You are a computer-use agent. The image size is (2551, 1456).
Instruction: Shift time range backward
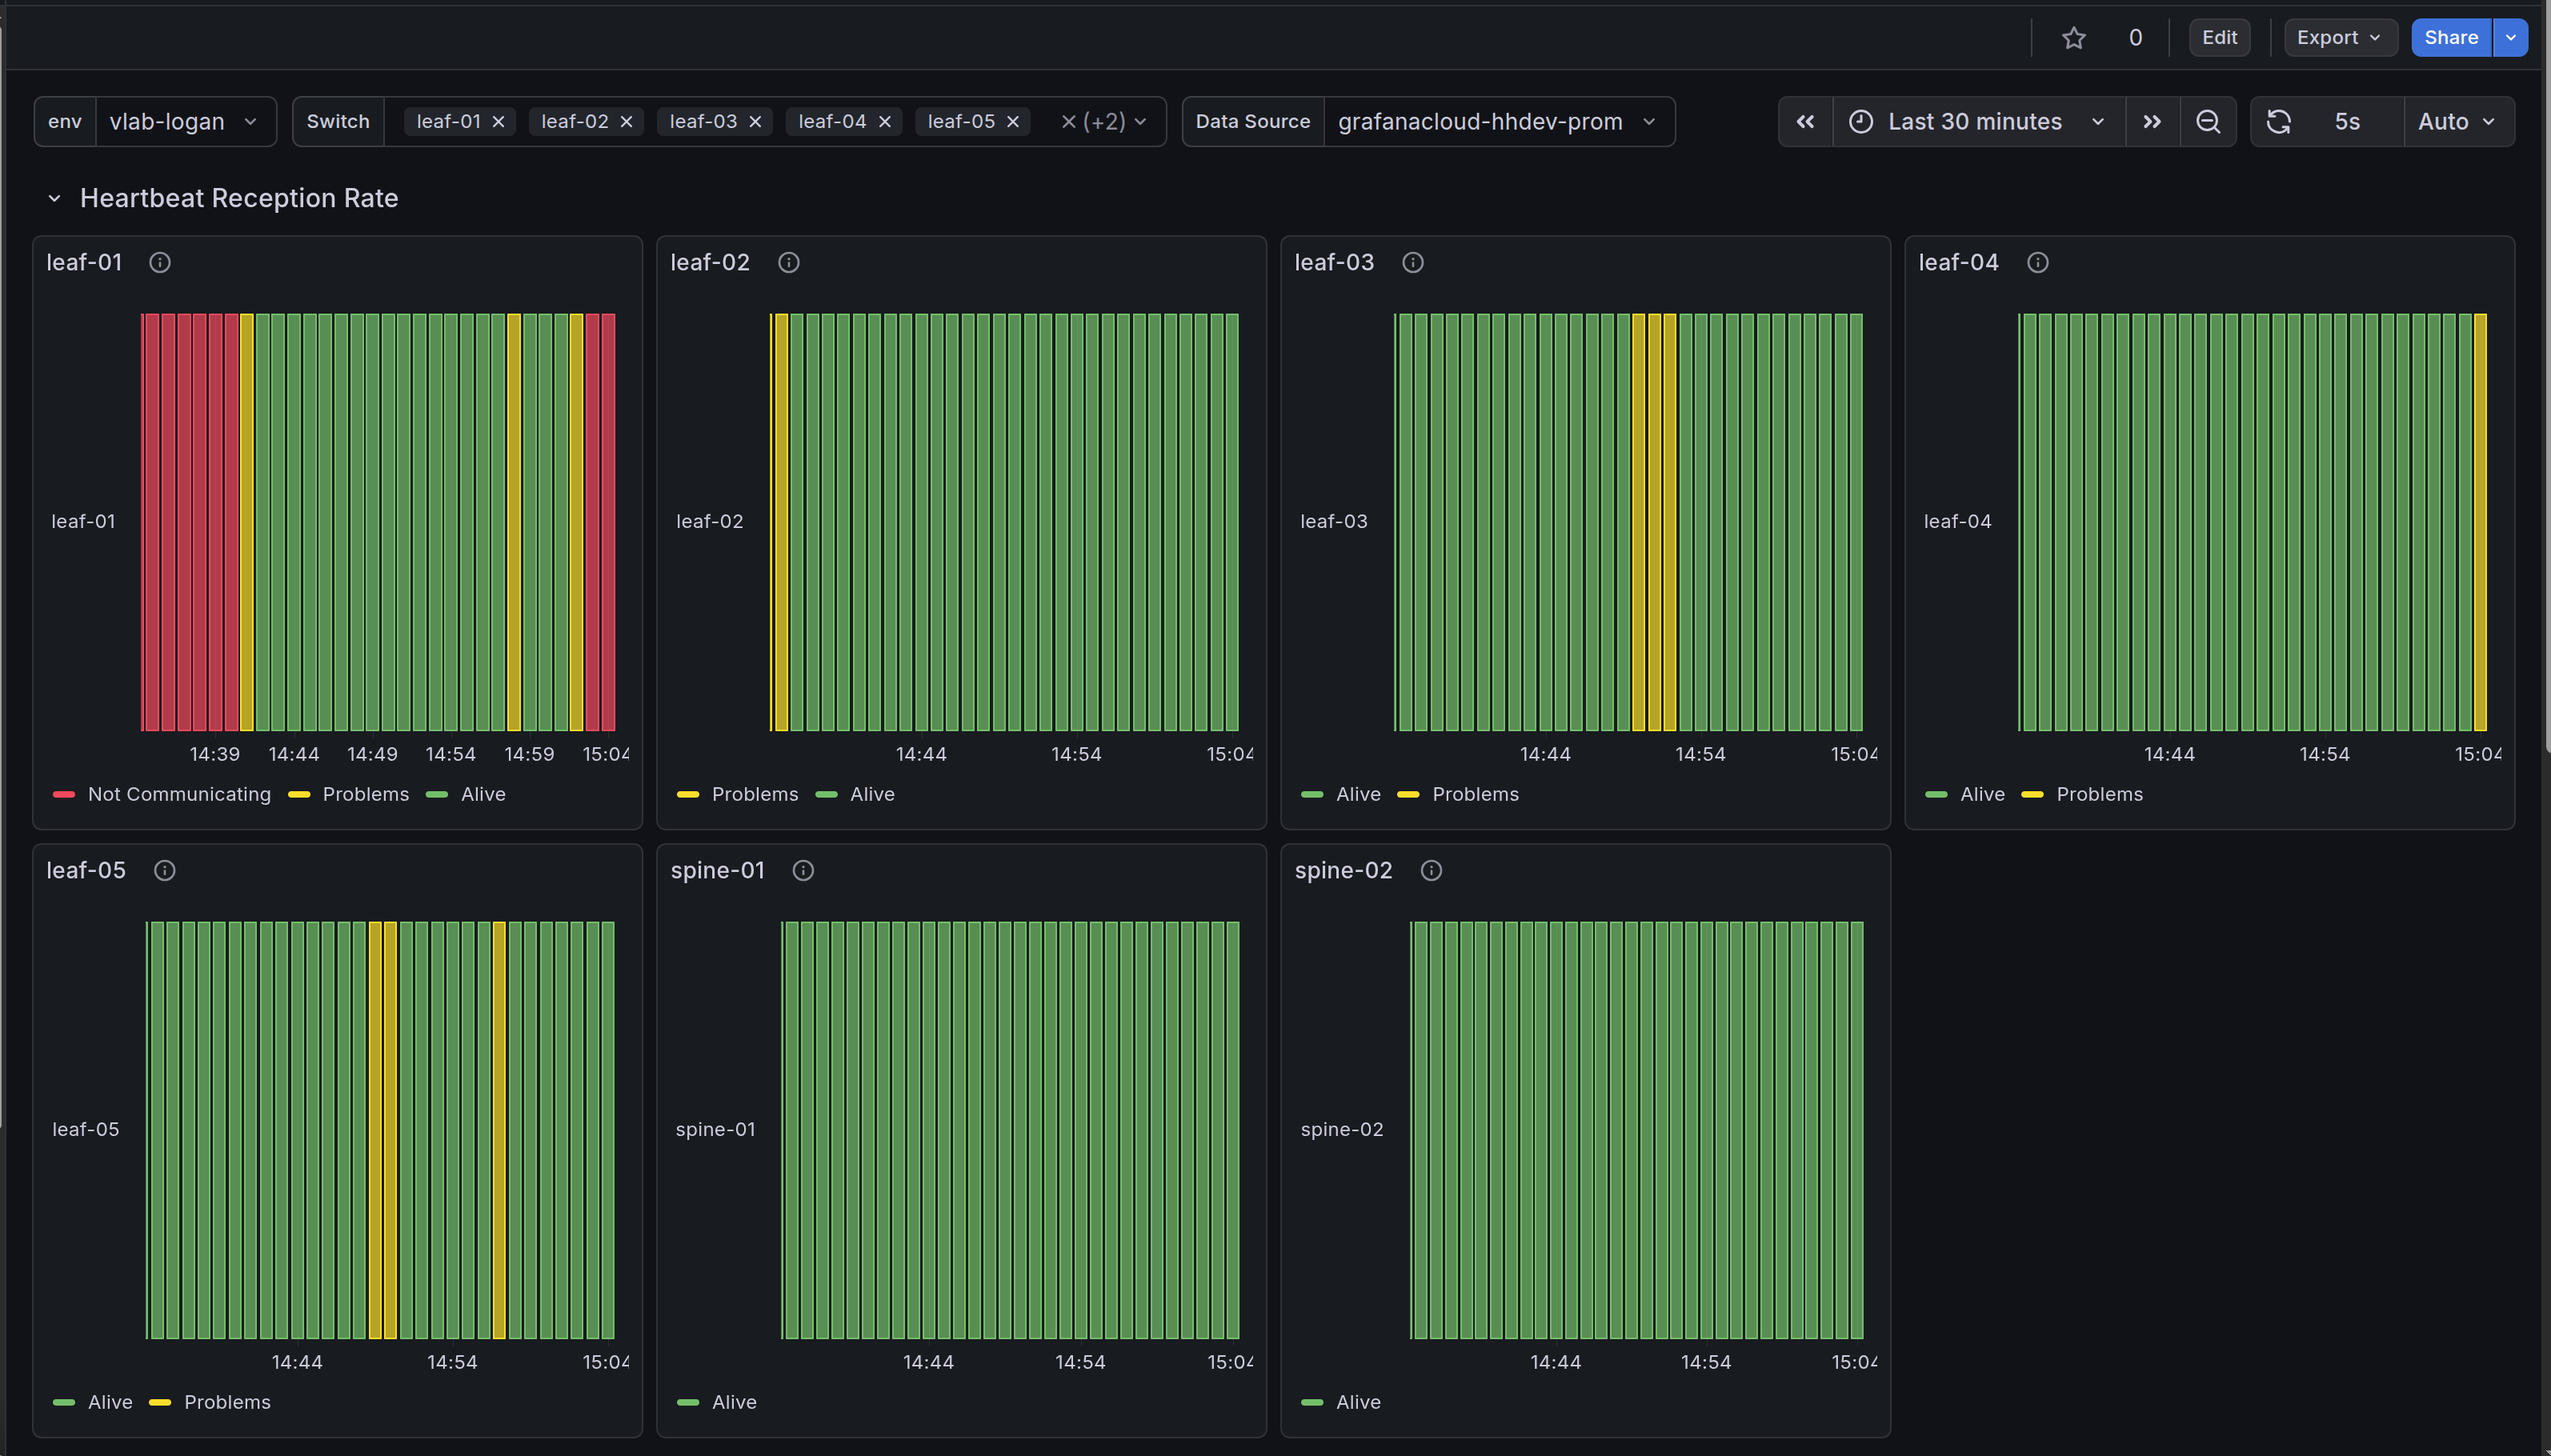tap(1805, 122)
